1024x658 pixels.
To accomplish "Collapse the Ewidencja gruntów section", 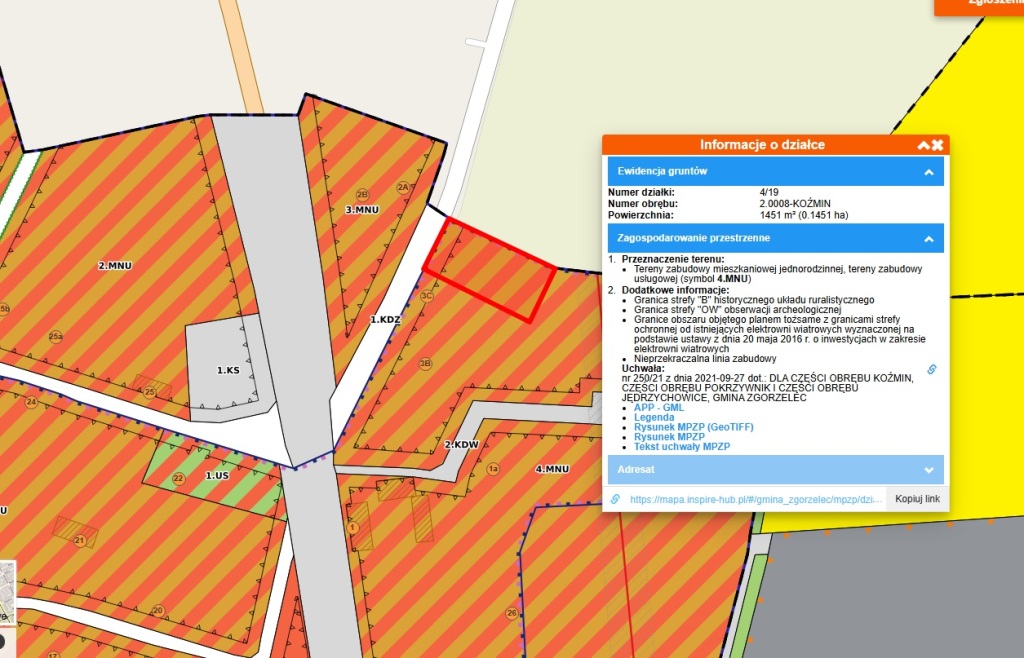I will click(928, 172).
